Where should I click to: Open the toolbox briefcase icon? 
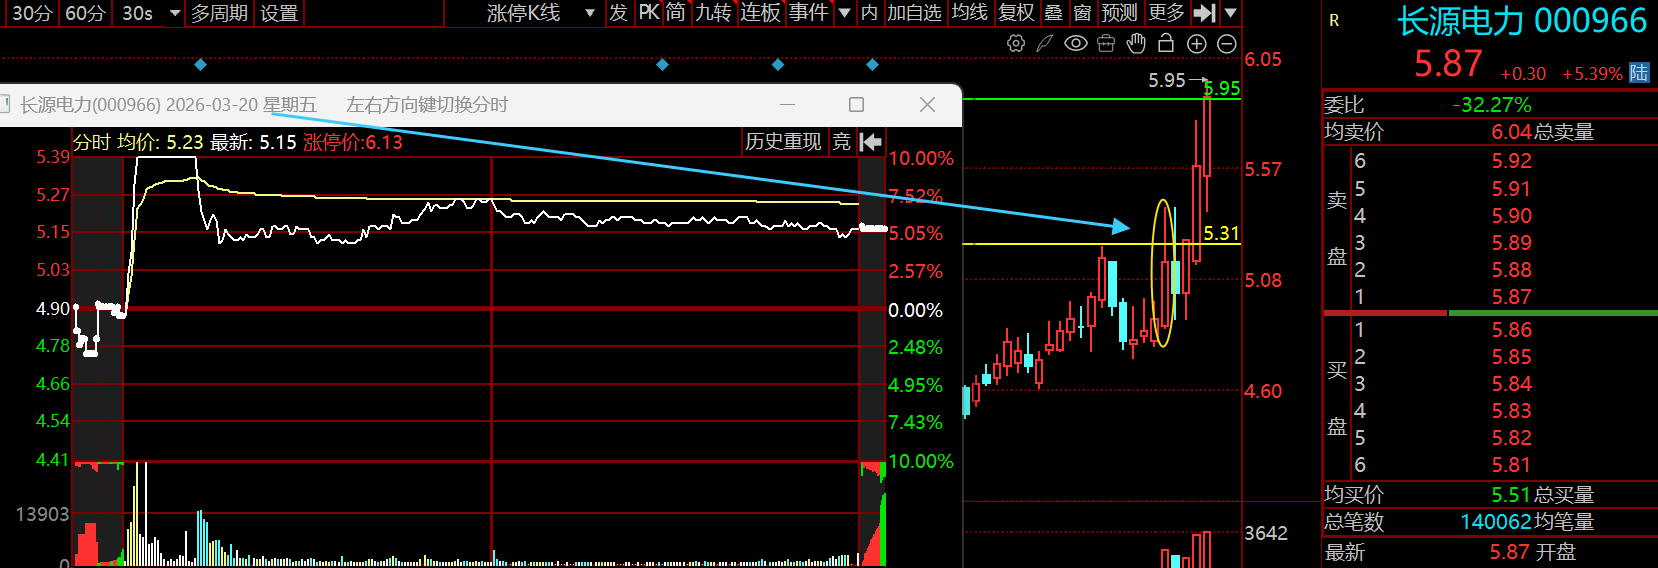point(1106,43)
